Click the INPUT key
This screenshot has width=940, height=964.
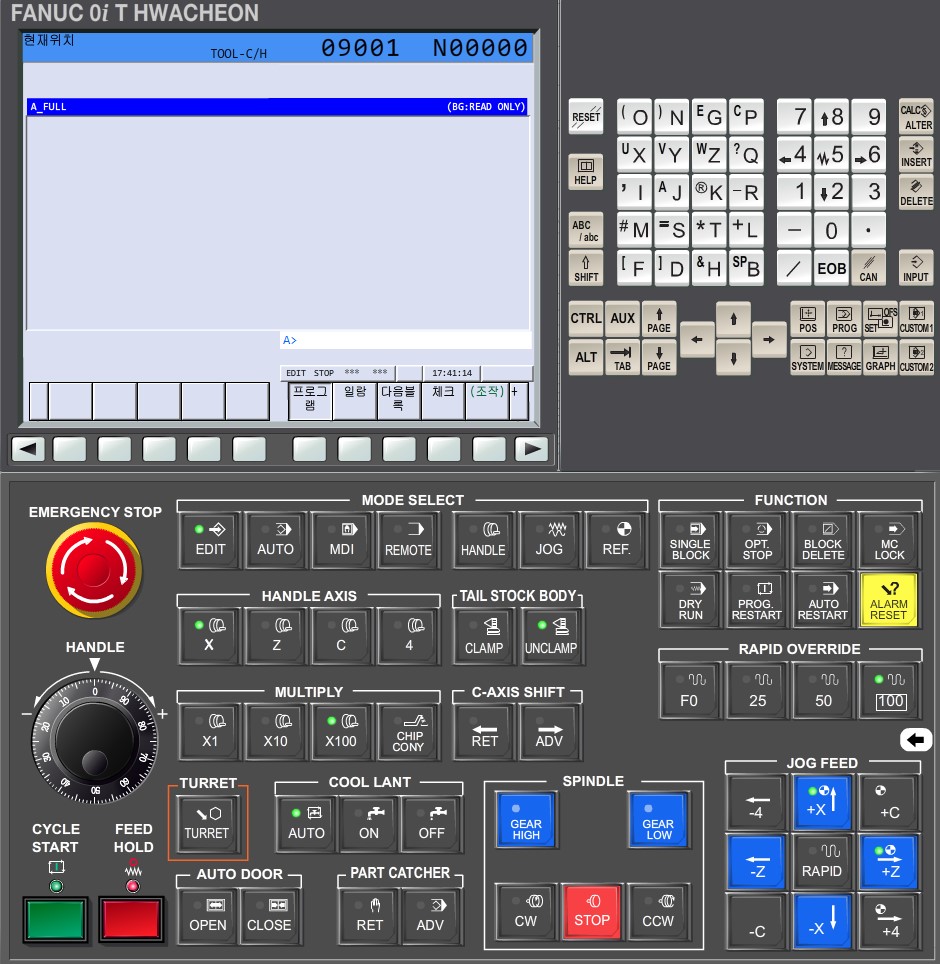pyautogui.click(x=916, y=268)
